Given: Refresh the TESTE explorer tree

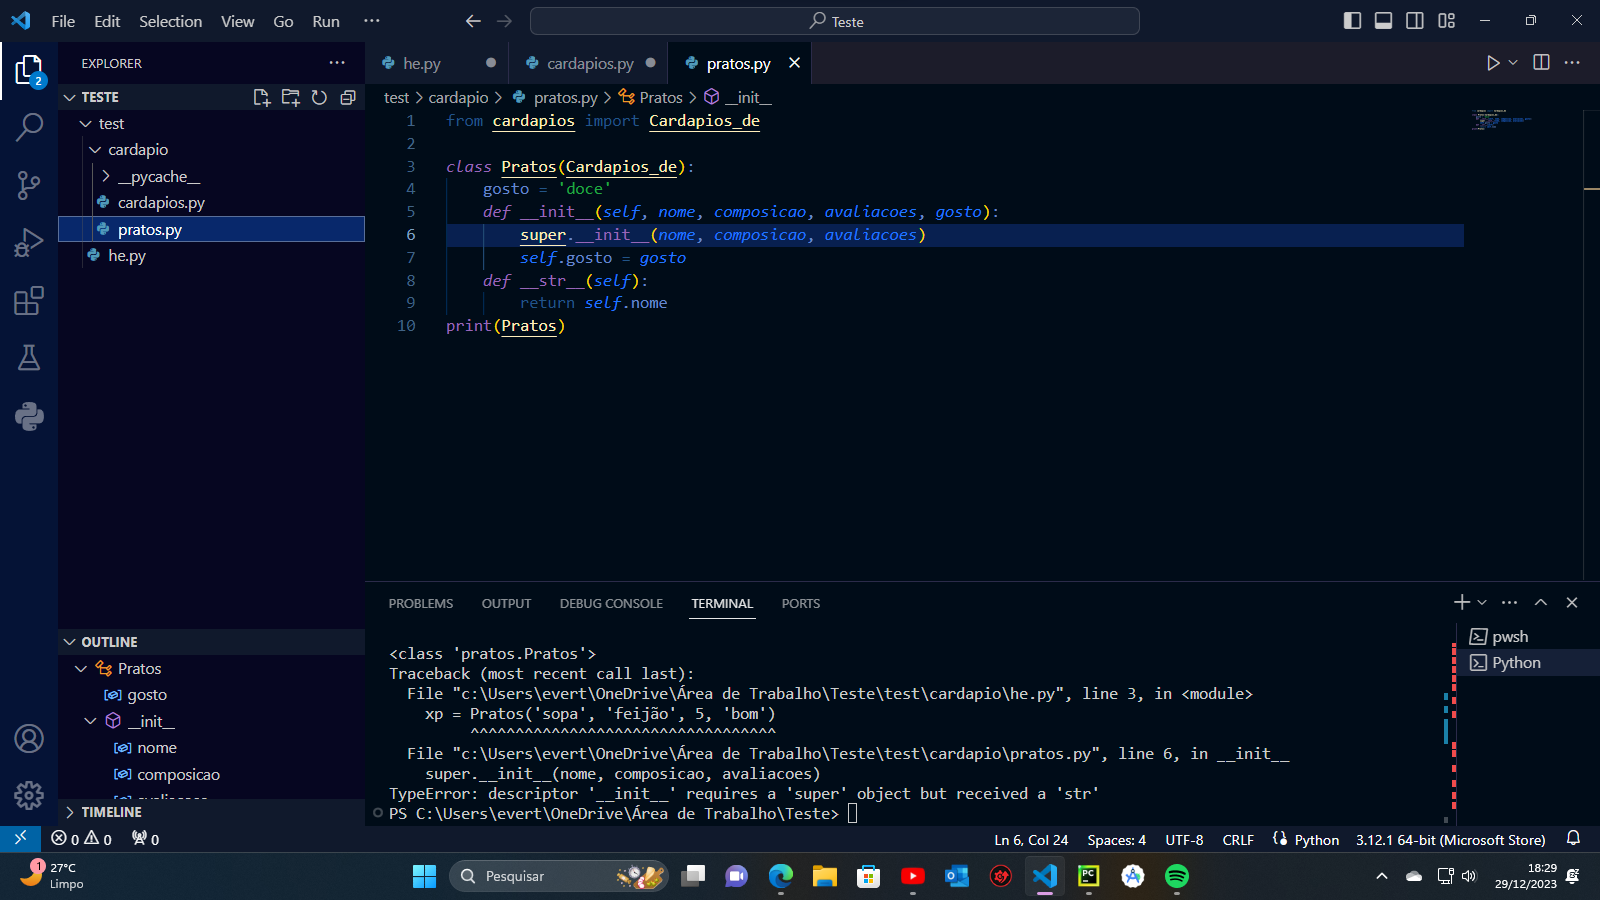Looking at the screenshot, I should [x=319, y=97].
